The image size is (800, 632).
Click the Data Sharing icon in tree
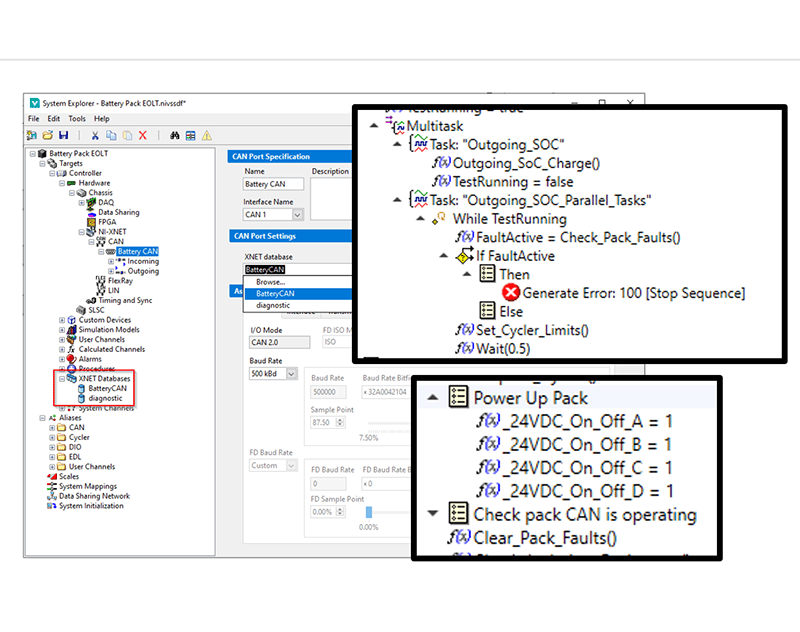91,212
